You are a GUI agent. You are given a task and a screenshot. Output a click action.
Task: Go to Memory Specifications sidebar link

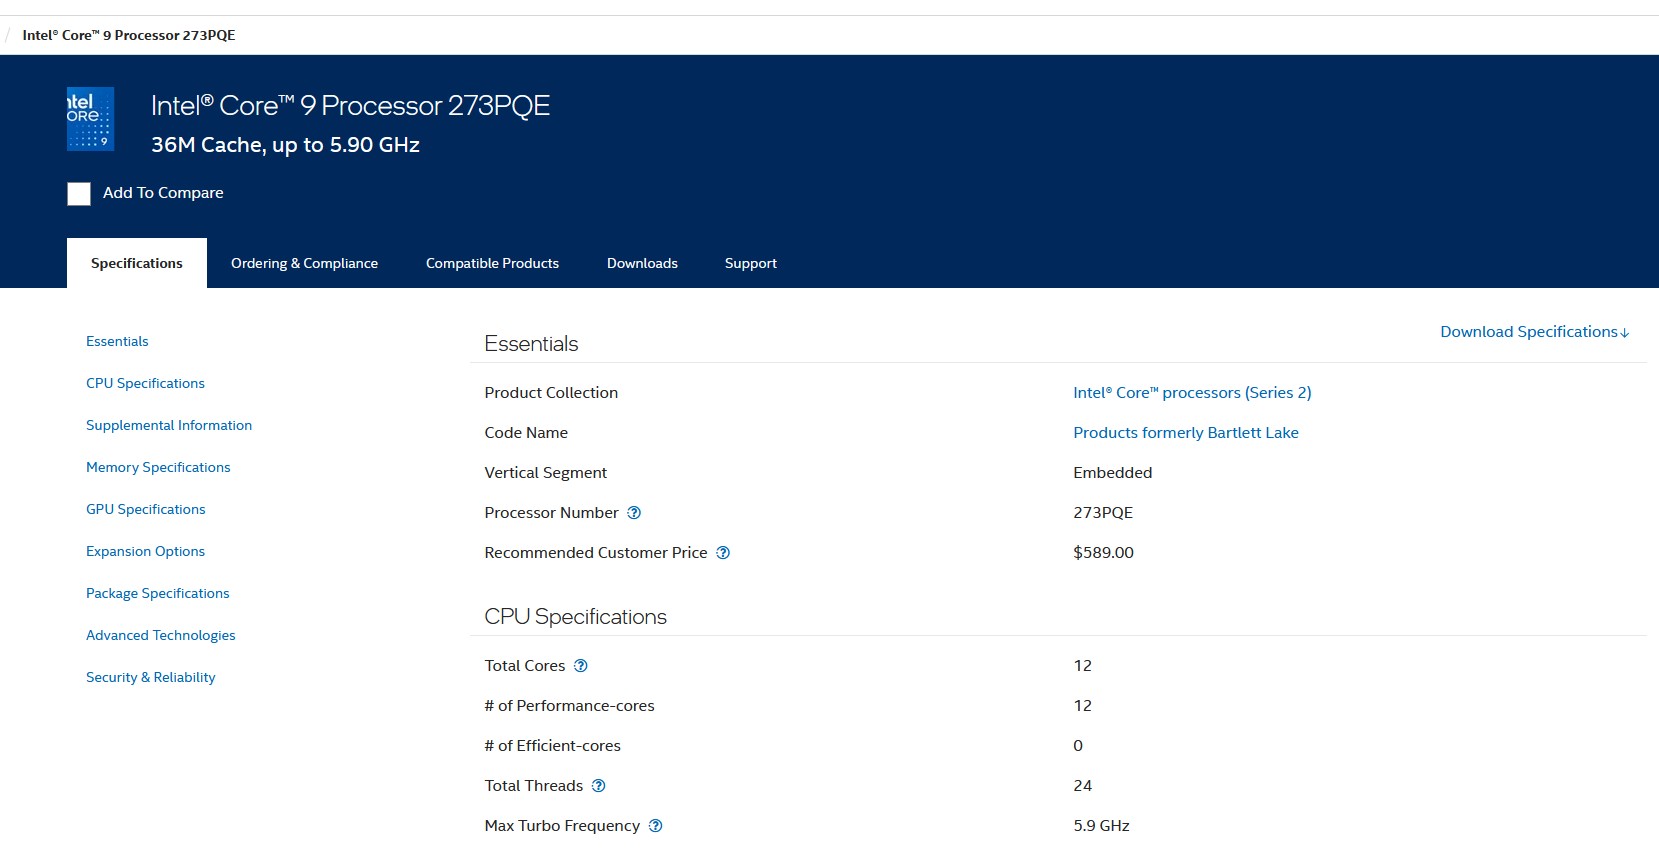[158, 467]
